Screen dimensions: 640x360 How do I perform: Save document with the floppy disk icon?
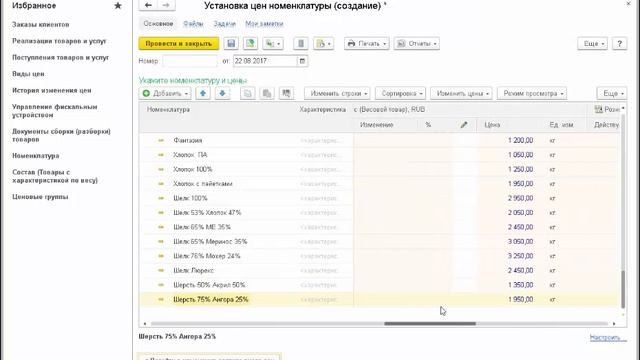pyautogui.click(x=231, y=43)
